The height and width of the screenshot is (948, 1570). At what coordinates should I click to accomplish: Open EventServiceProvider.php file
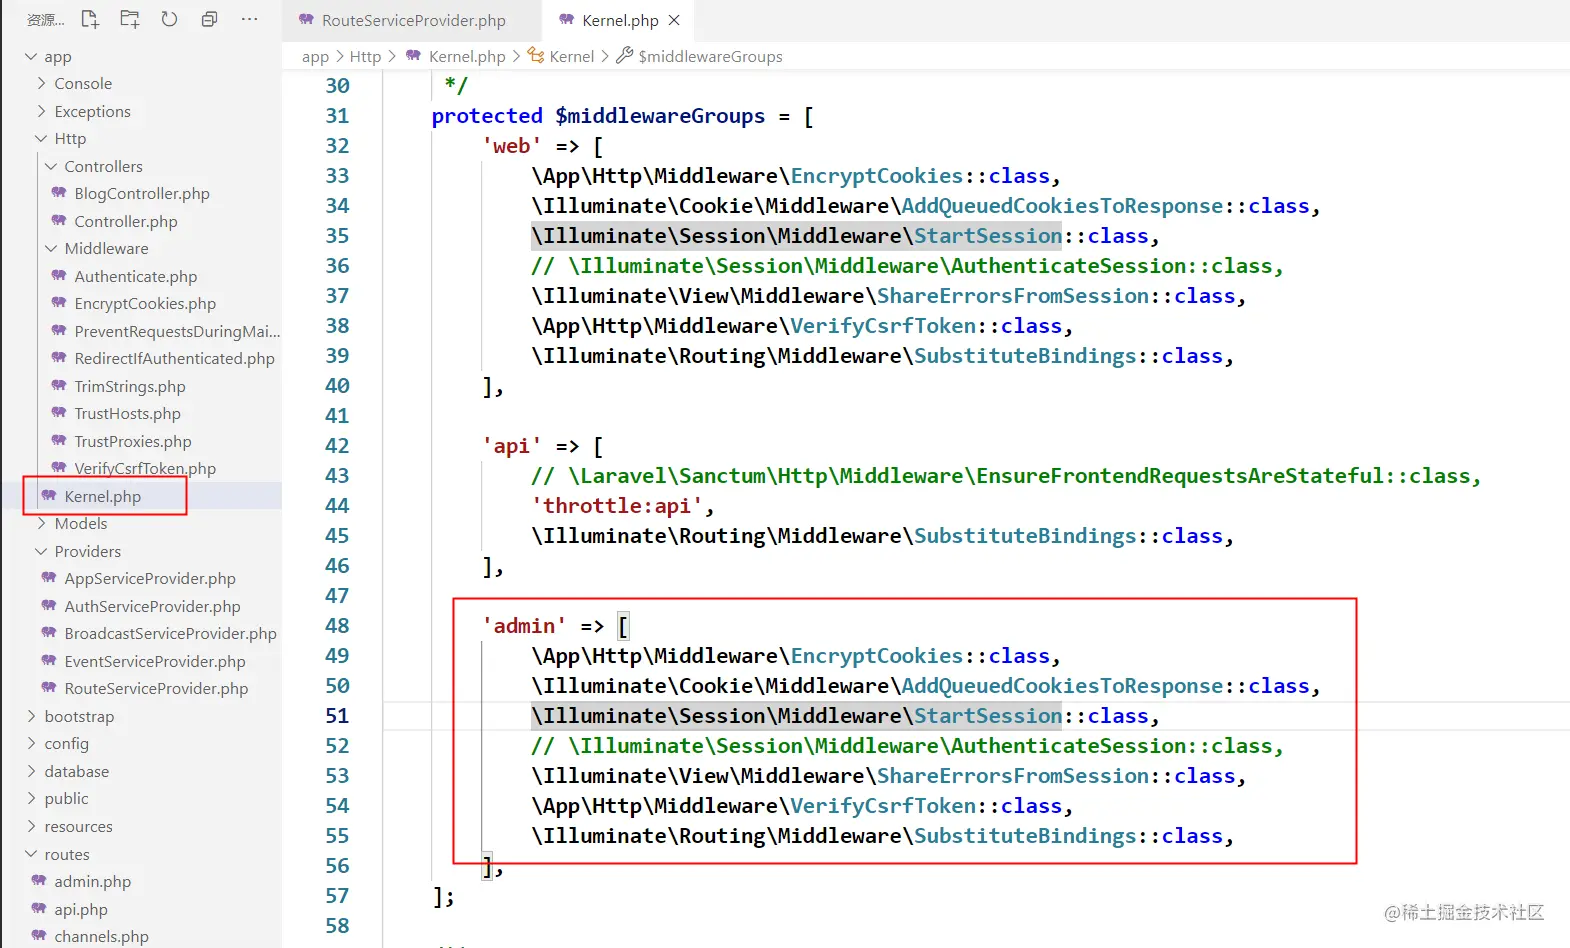point(154,662)
